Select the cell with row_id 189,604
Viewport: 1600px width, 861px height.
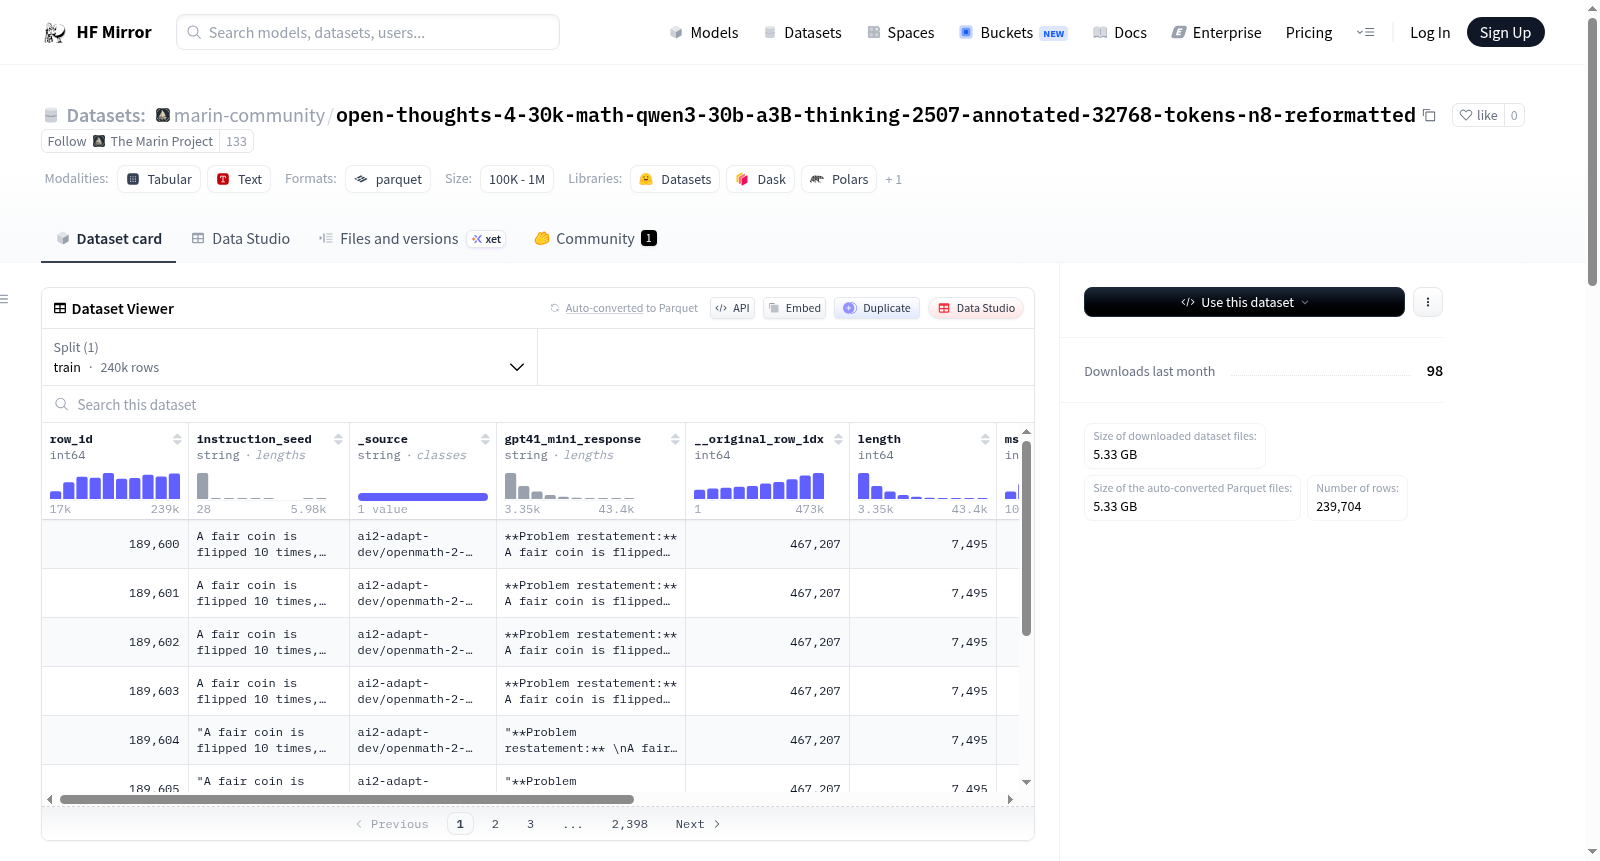[115, 740]
